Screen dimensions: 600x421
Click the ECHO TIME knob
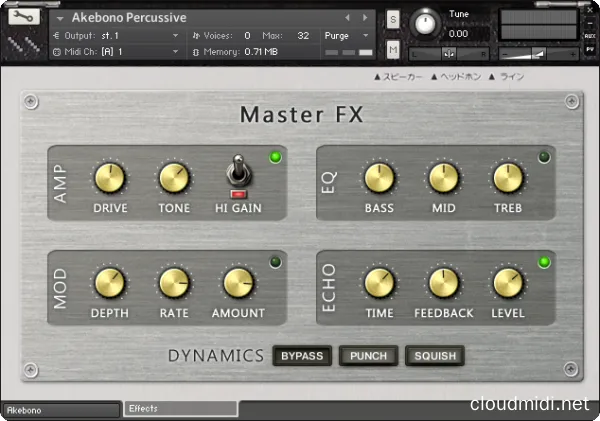tap(379, 283)
